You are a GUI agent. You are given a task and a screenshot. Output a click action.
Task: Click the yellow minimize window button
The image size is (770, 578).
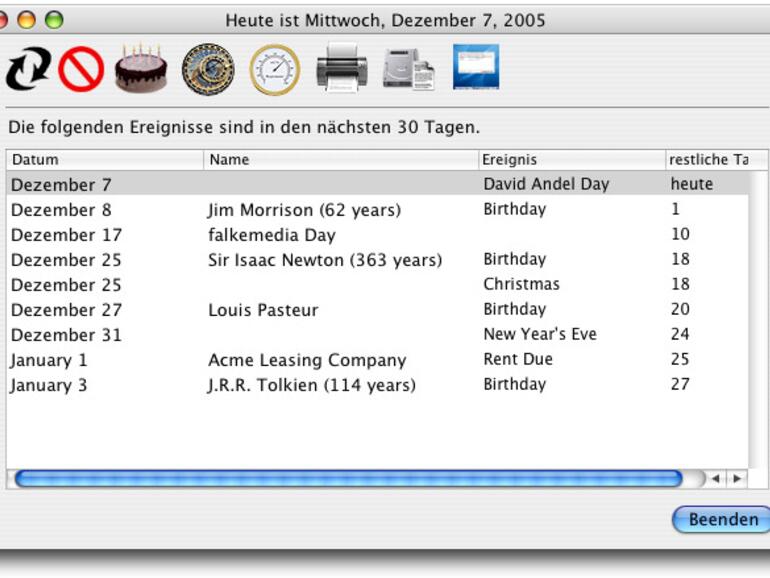click(x=26, y=20)
